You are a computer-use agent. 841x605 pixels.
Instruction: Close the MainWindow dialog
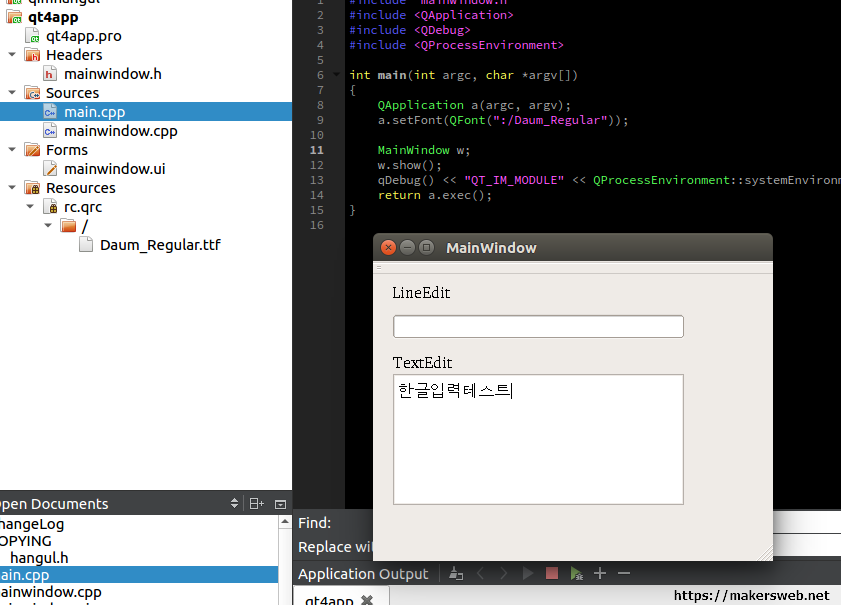pyautogui.click(x=388, y=247)
